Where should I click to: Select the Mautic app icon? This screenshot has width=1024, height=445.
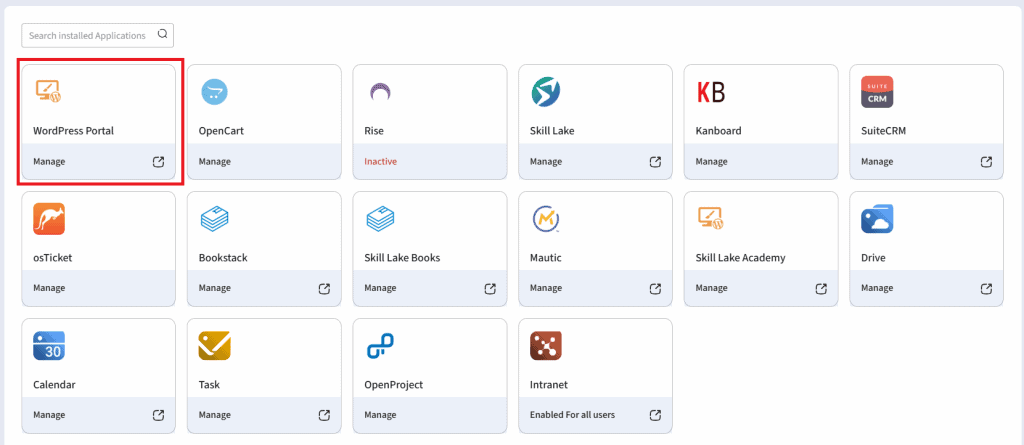(x=546, y=219)
